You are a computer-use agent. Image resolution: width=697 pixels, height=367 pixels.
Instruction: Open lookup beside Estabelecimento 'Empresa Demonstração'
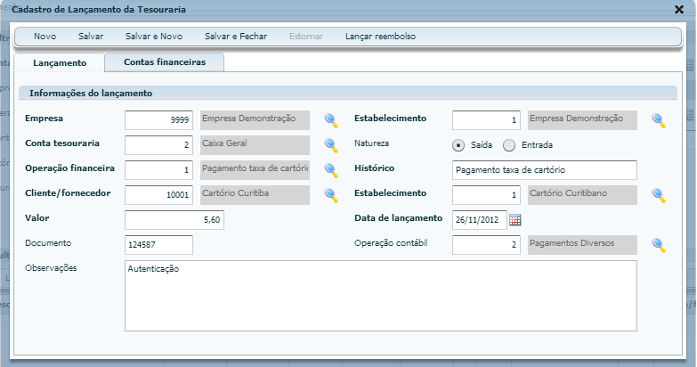pyautogui.click(x=658, y=120)
